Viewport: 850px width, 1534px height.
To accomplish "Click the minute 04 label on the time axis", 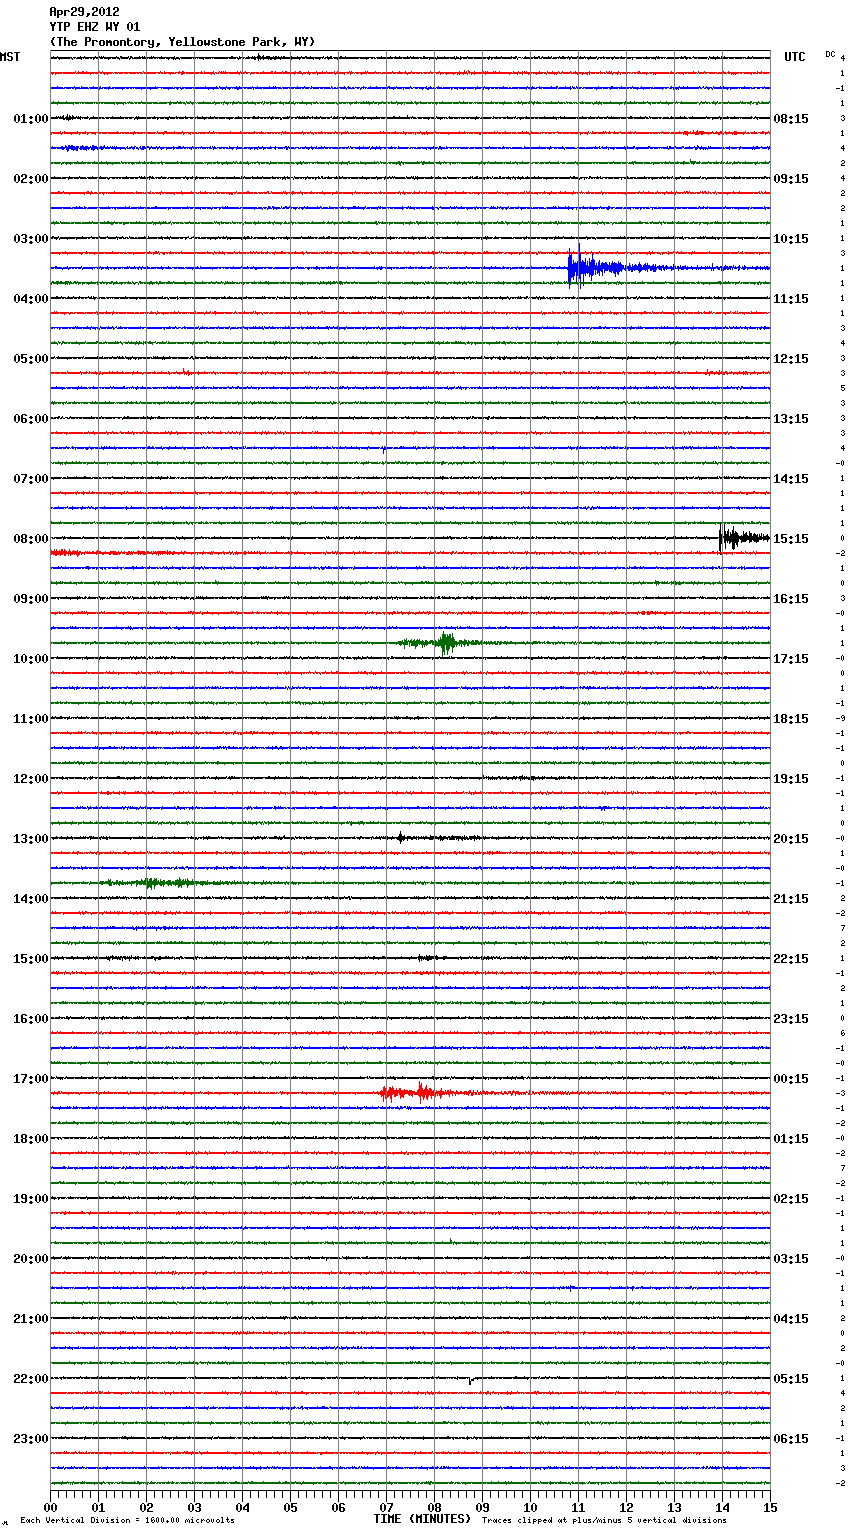I will click(x=243, y=1508).
